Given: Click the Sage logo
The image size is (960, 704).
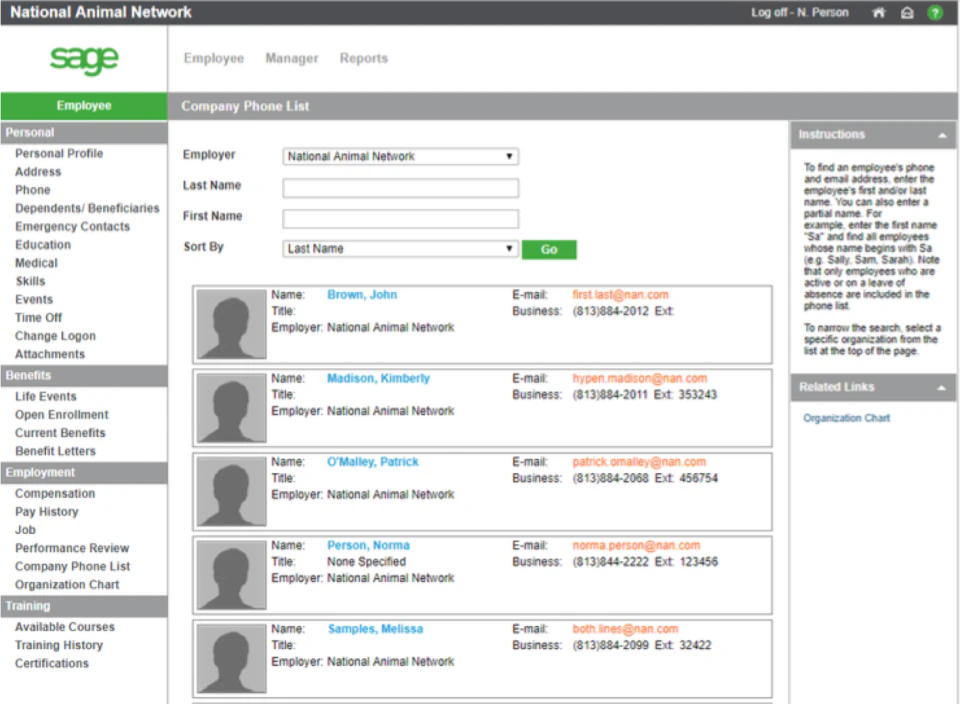Looking at the screenshot, I should [x=83, y=61].
